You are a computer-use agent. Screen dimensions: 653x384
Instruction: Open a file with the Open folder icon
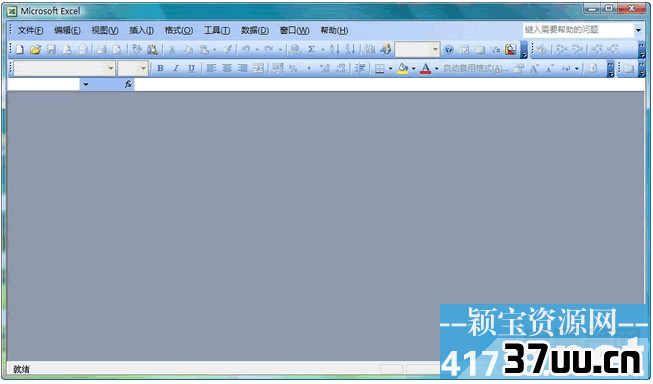coord(35,50)
